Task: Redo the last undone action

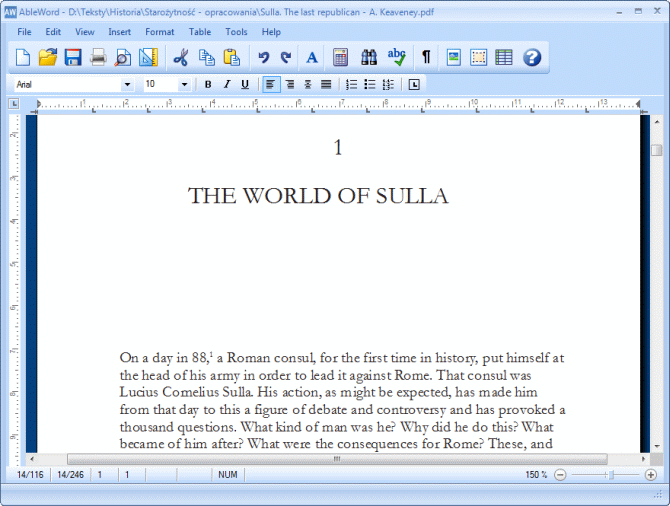Action: (286, 57)
